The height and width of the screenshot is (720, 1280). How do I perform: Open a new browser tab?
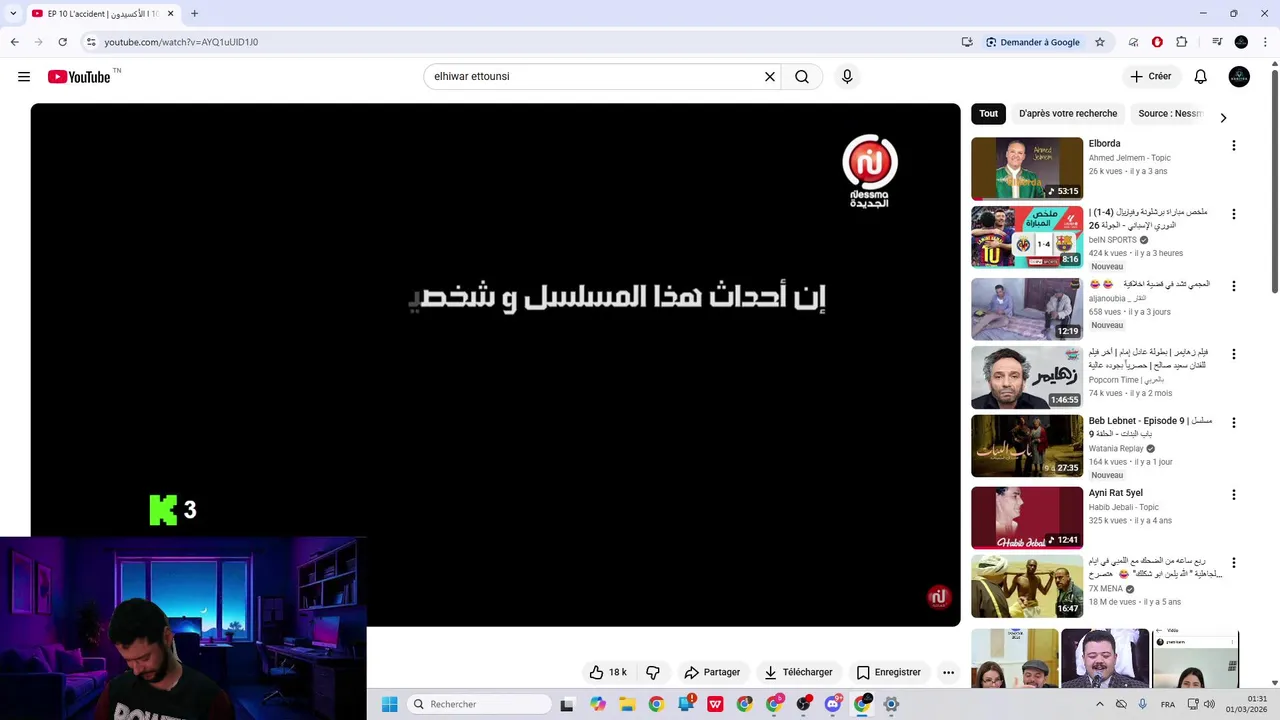pyautogui.click(x=194, y=14)
